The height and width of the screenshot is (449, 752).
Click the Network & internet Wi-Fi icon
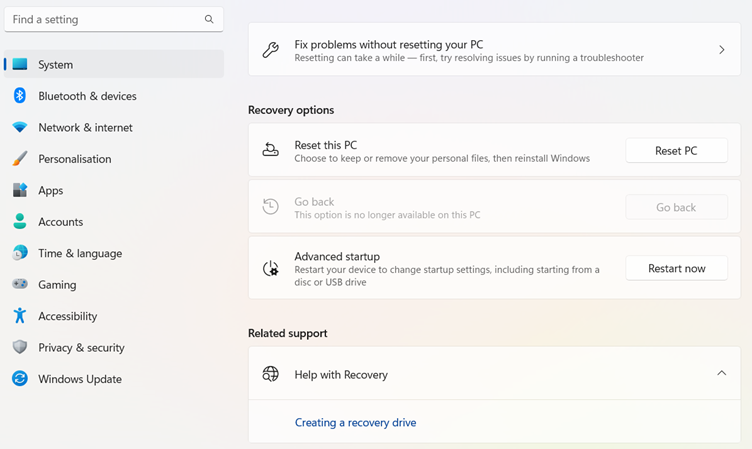pos(20,127)
